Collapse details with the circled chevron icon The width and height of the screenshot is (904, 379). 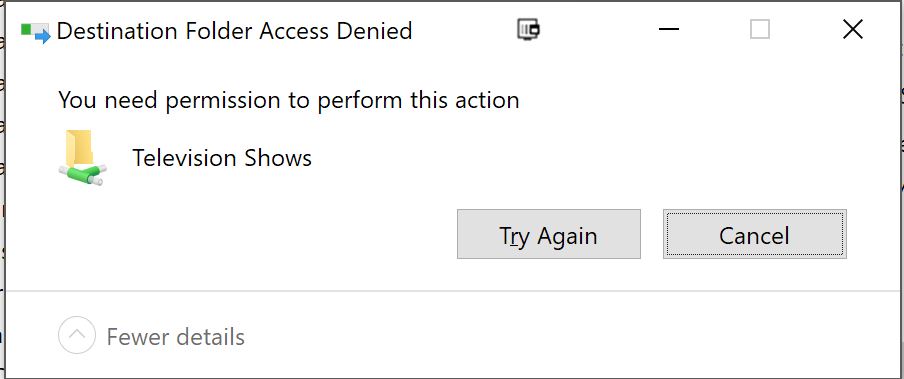click(77, 335)
